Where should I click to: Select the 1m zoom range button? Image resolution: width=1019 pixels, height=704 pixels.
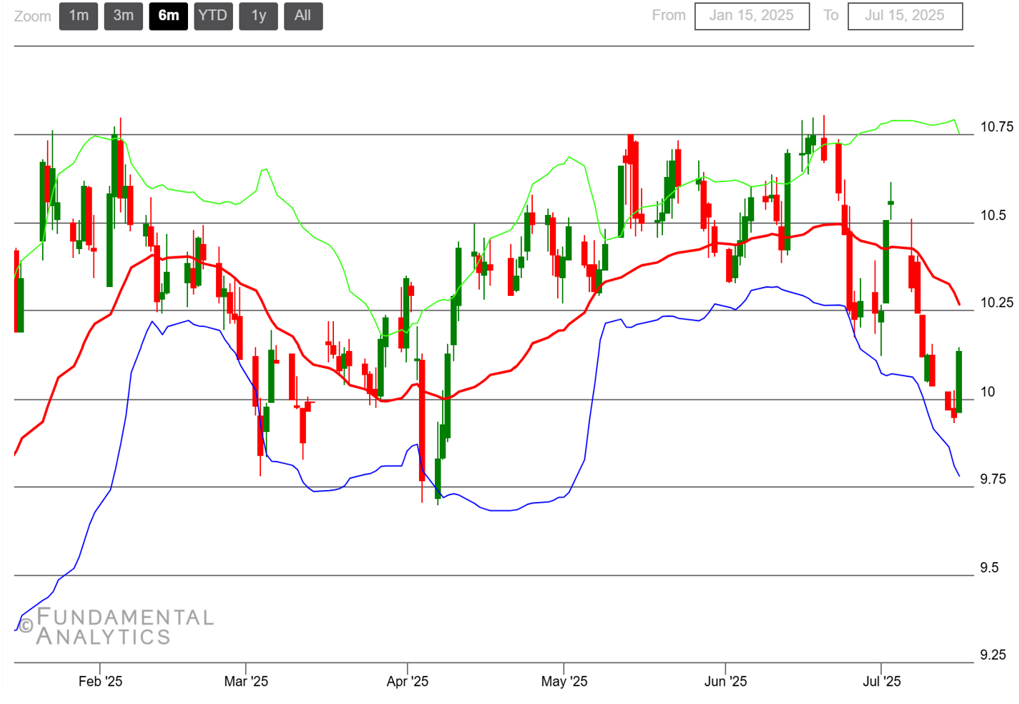point(78,16)
